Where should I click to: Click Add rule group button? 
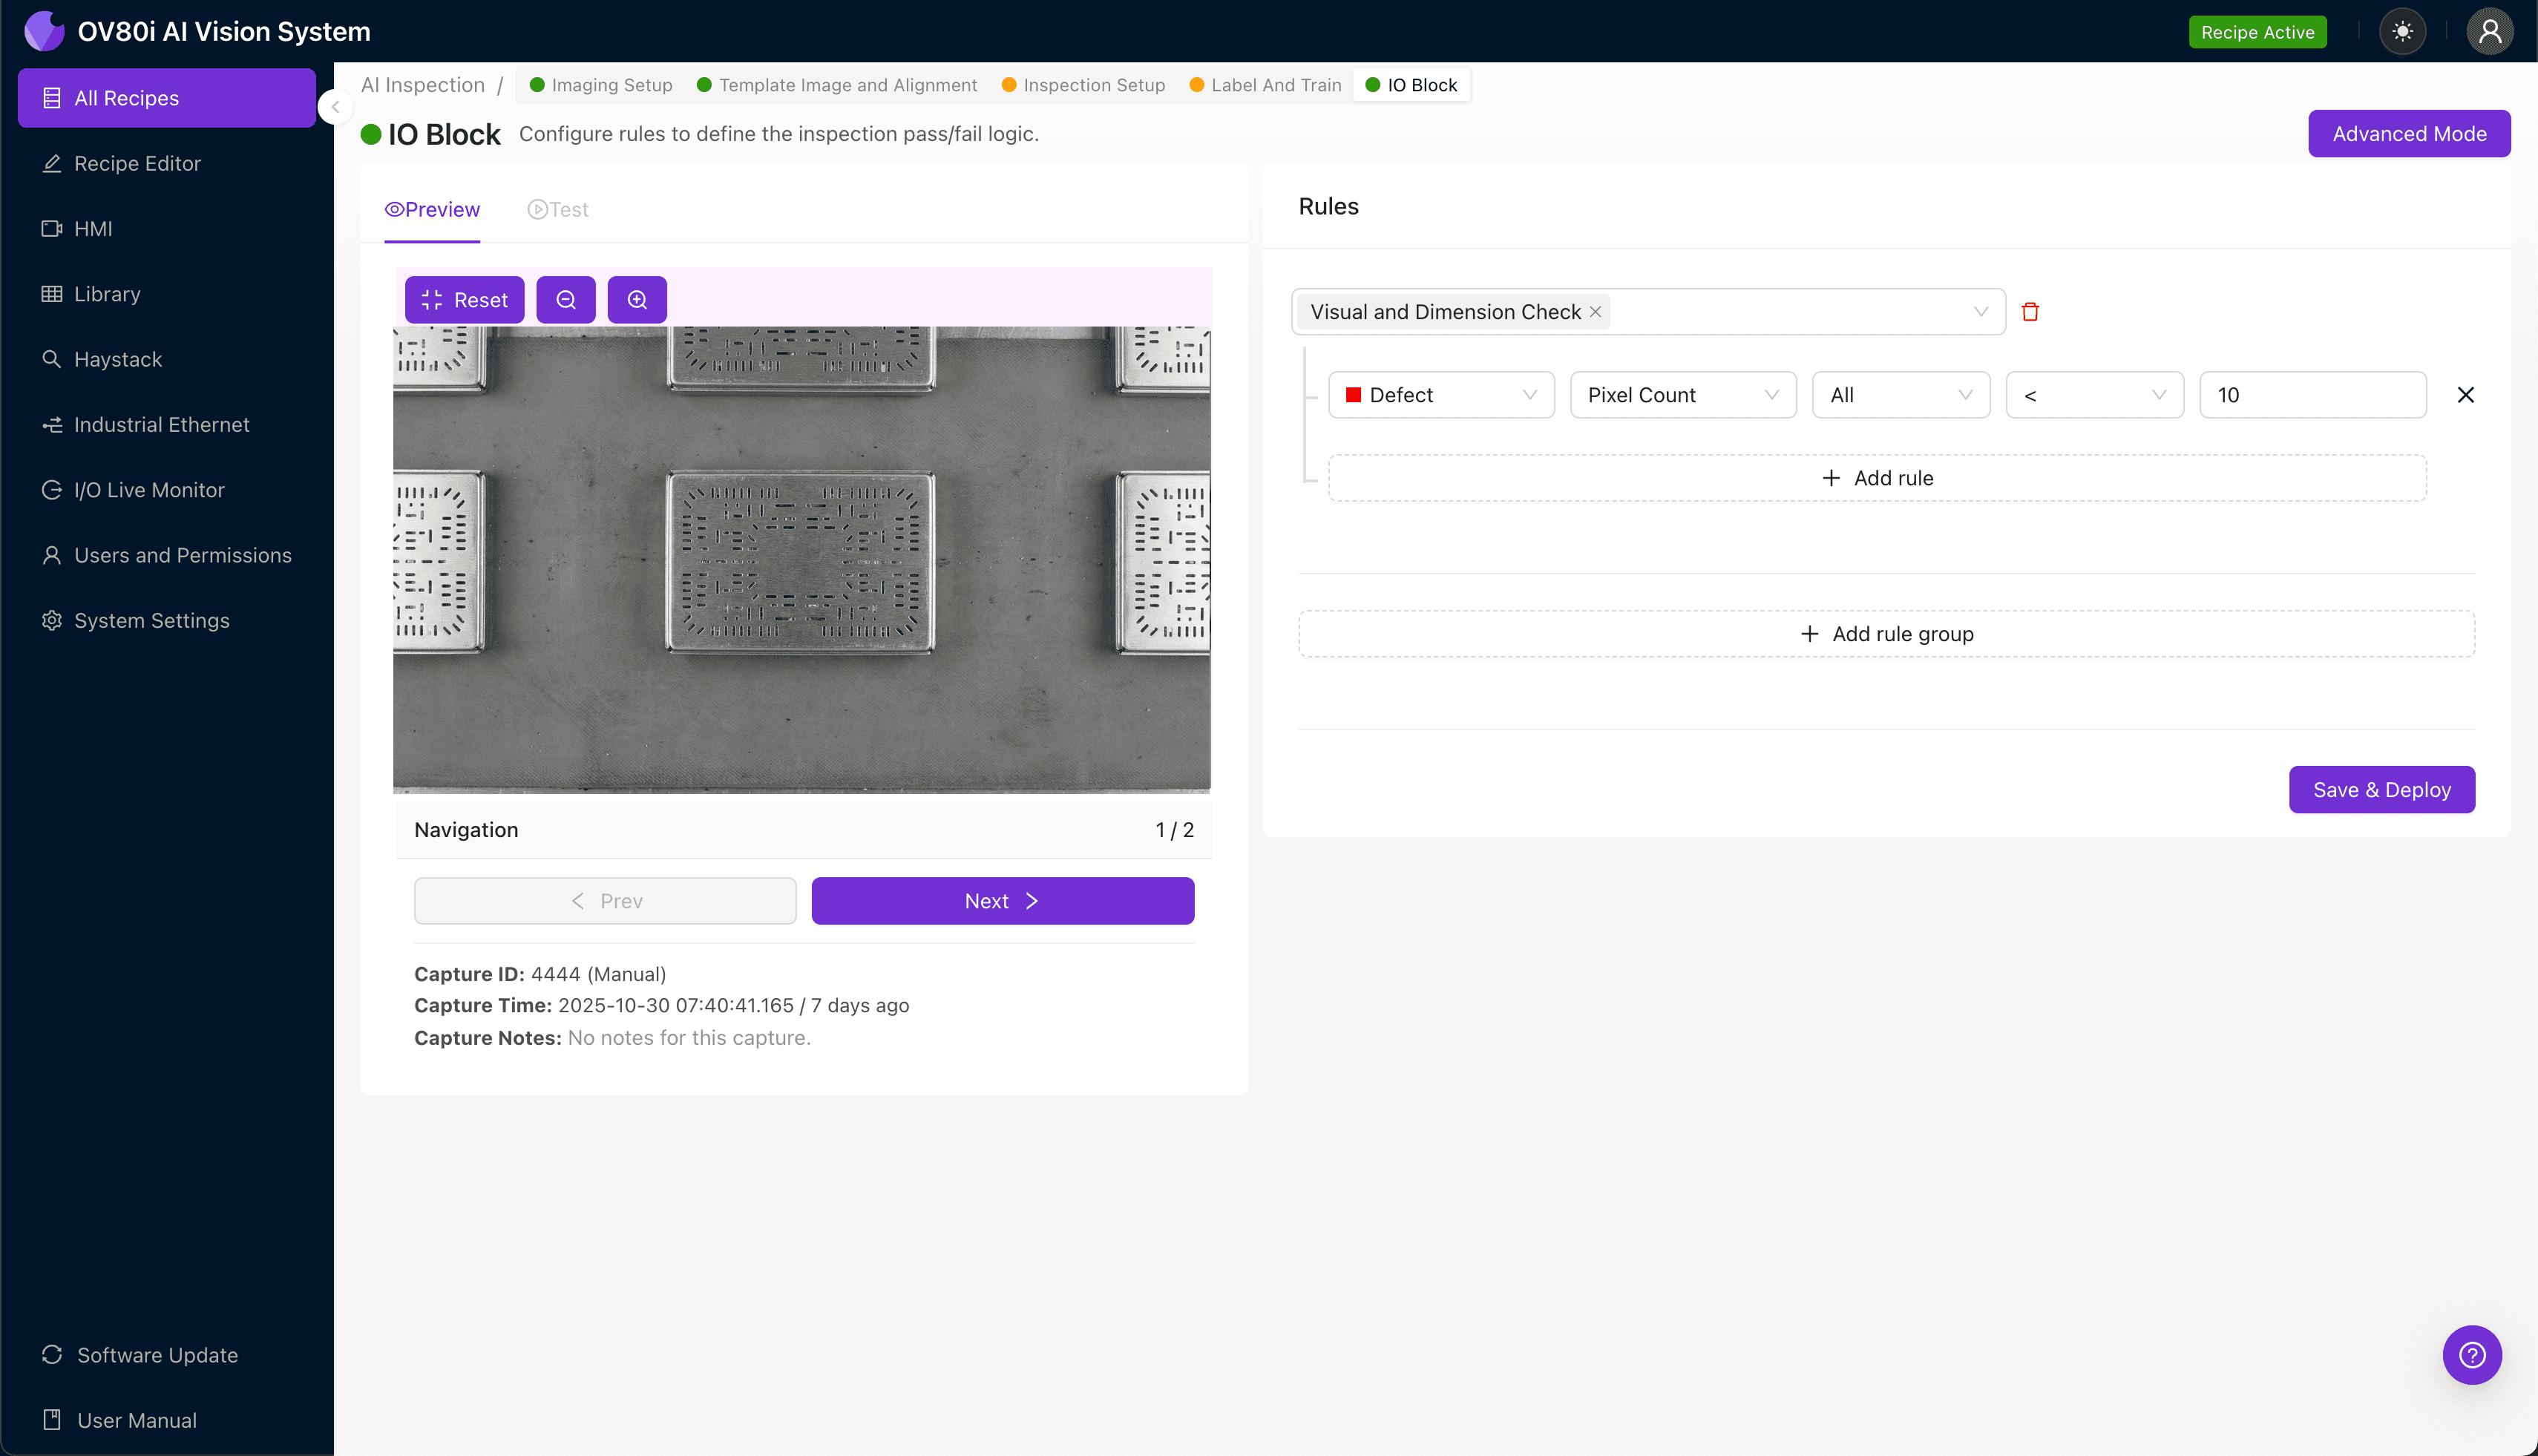[x=1886, y=634]
